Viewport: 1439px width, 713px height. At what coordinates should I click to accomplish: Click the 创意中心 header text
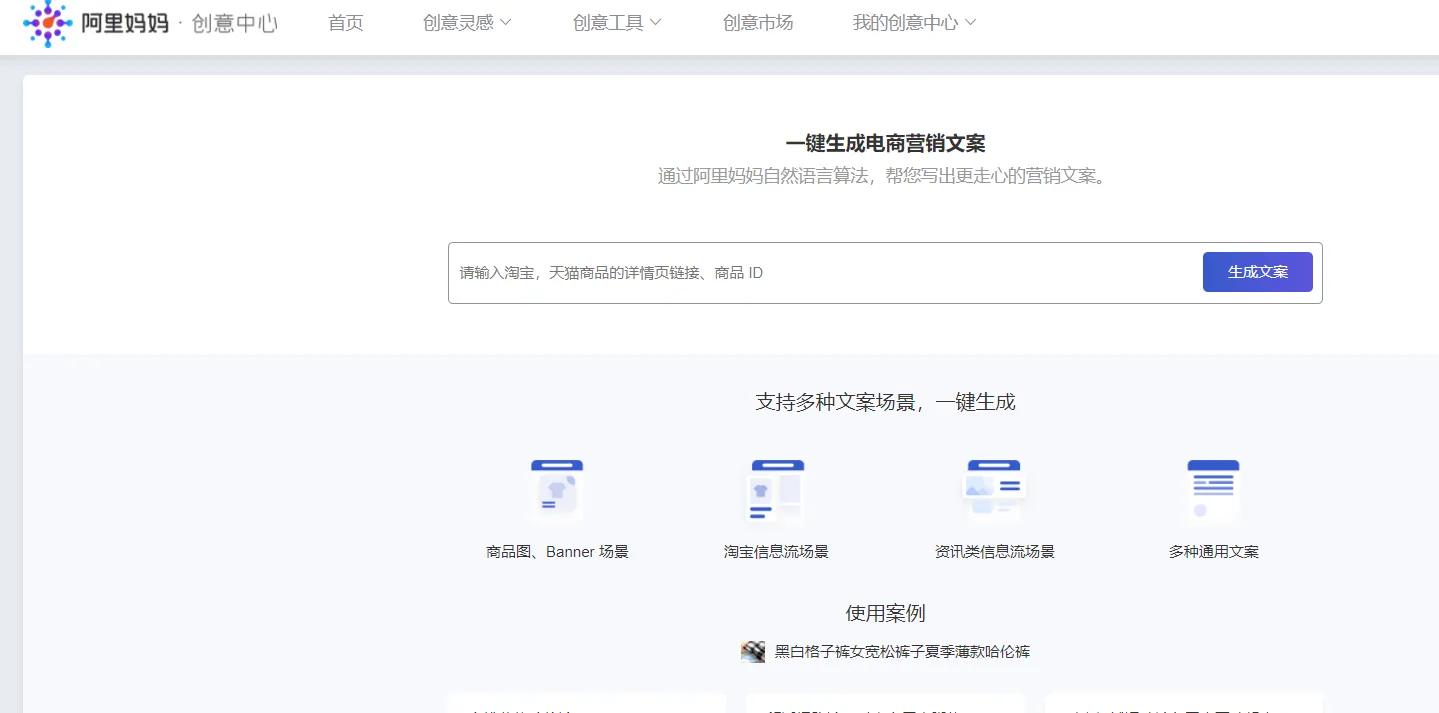233,23
